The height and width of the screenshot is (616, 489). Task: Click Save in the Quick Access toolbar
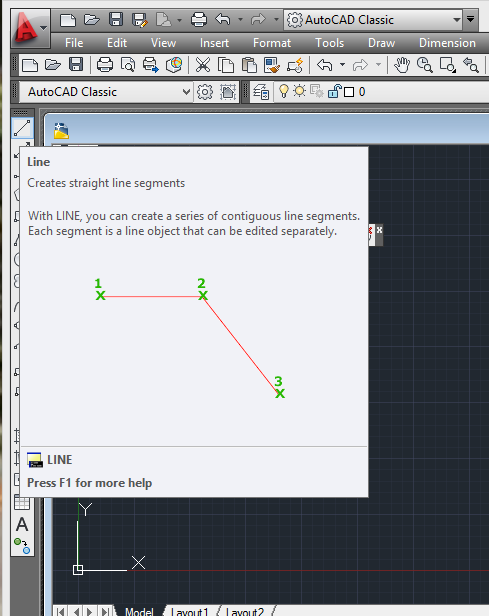pyautogui.click(x=115, y=20)
